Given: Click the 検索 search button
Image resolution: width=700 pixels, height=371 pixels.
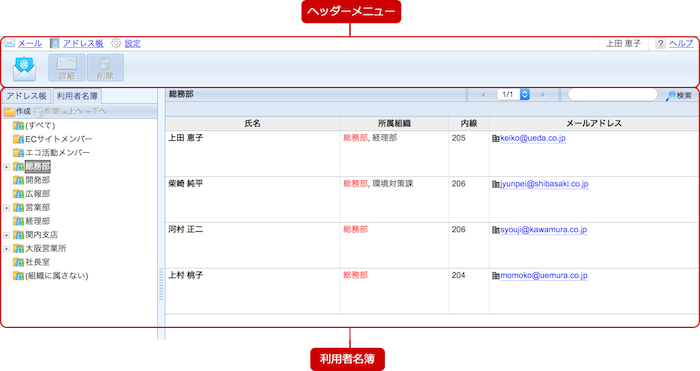Looking at the screenshot, I should click(680, 96).
